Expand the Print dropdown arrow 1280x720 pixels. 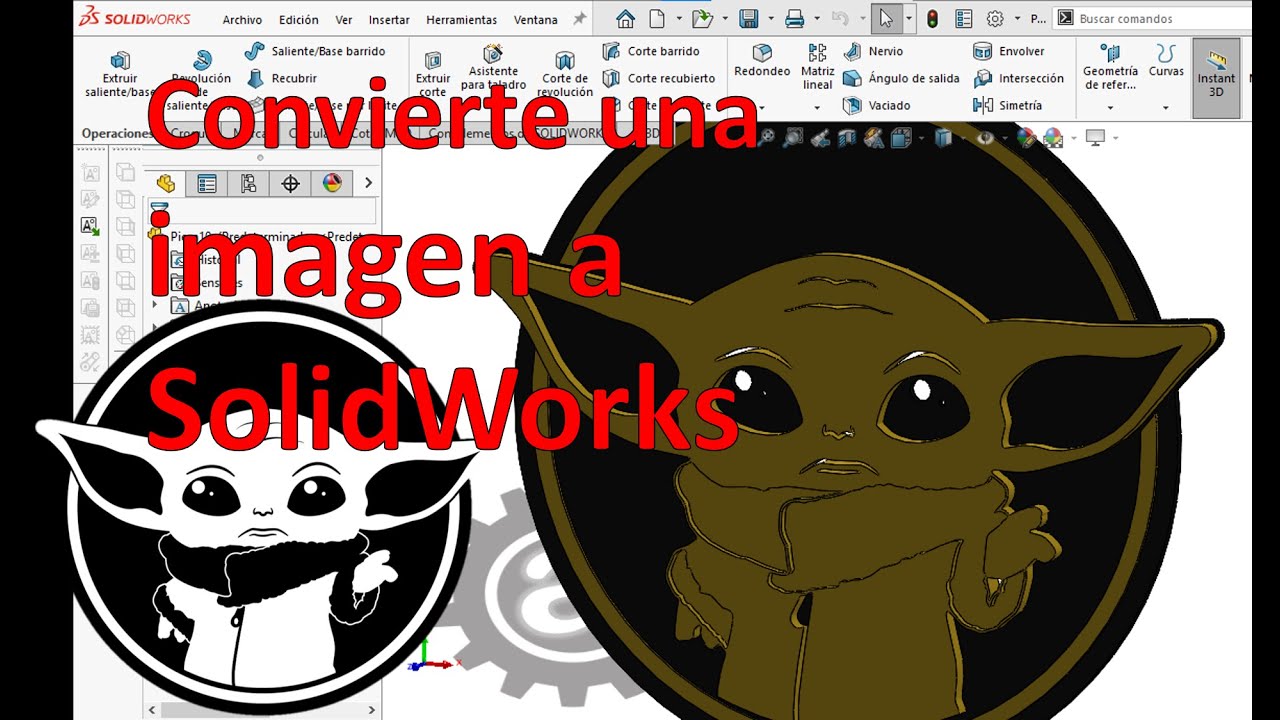(x=816, y=19)
